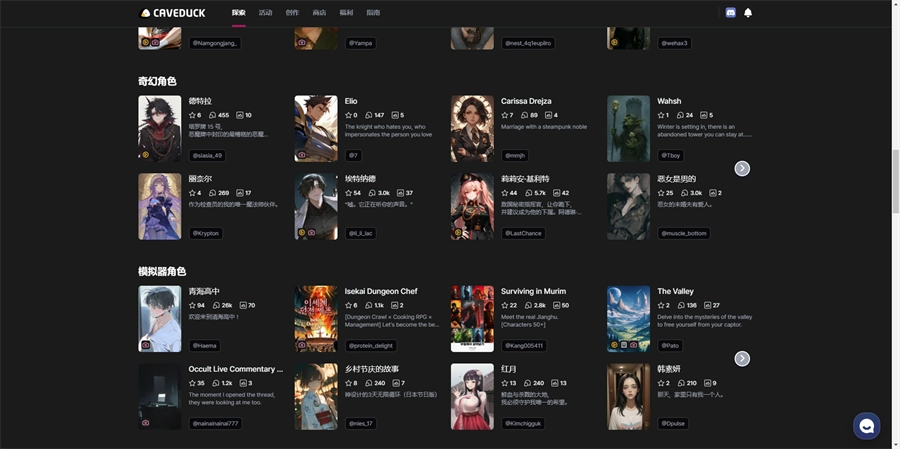Open the 创作 tab
Image resolution: width=900 pixels, height=449 pixels.
tap(292, 13)
